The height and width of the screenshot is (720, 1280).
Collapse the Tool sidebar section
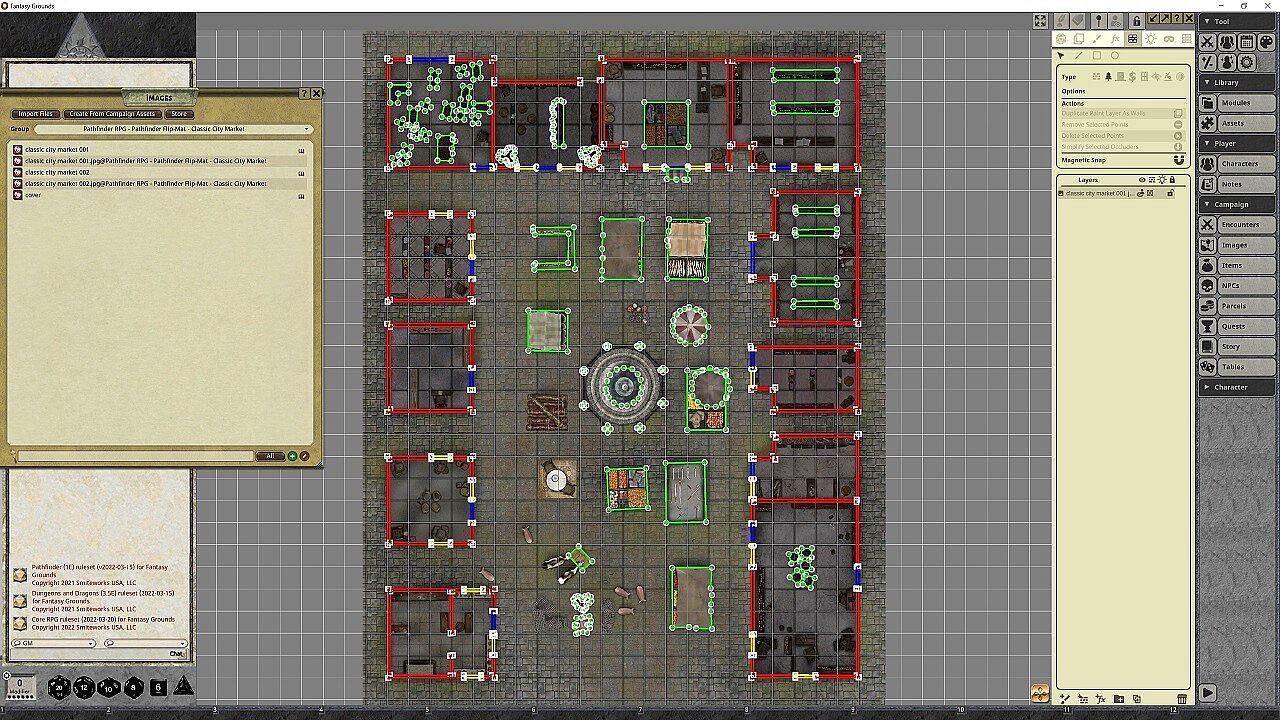1237,21
